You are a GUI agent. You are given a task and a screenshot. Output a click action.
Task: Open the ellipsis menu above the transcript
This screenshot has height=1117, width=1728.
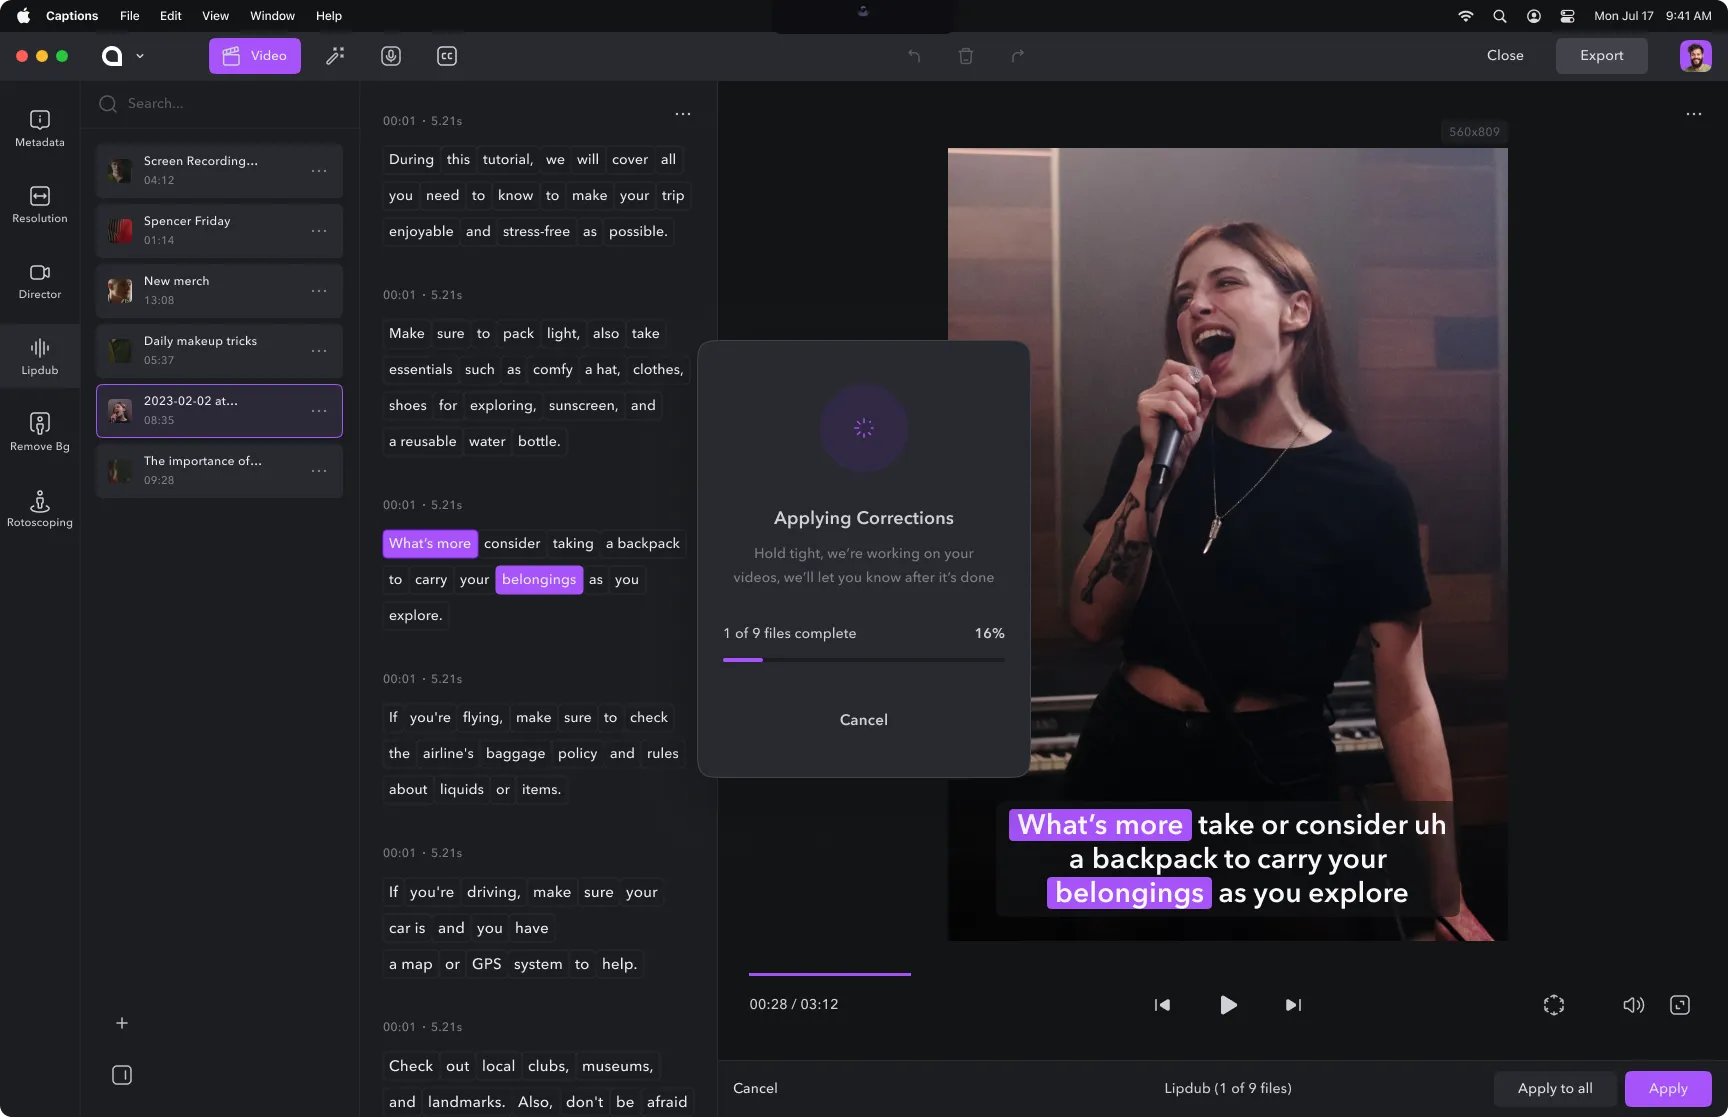(x=683, y=114)
